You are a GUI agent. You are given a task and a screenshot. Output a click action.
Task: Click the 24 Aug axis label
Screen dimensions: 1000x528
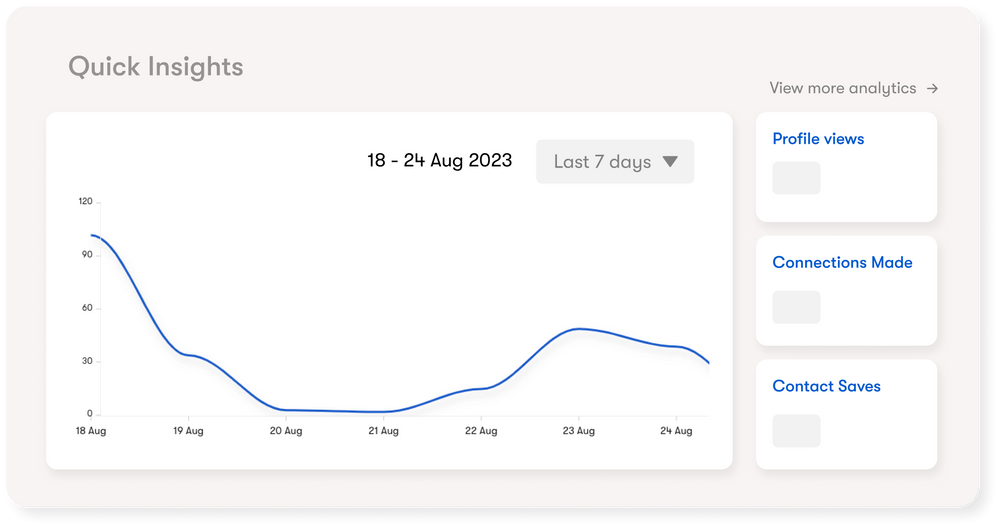click(676, 431)
